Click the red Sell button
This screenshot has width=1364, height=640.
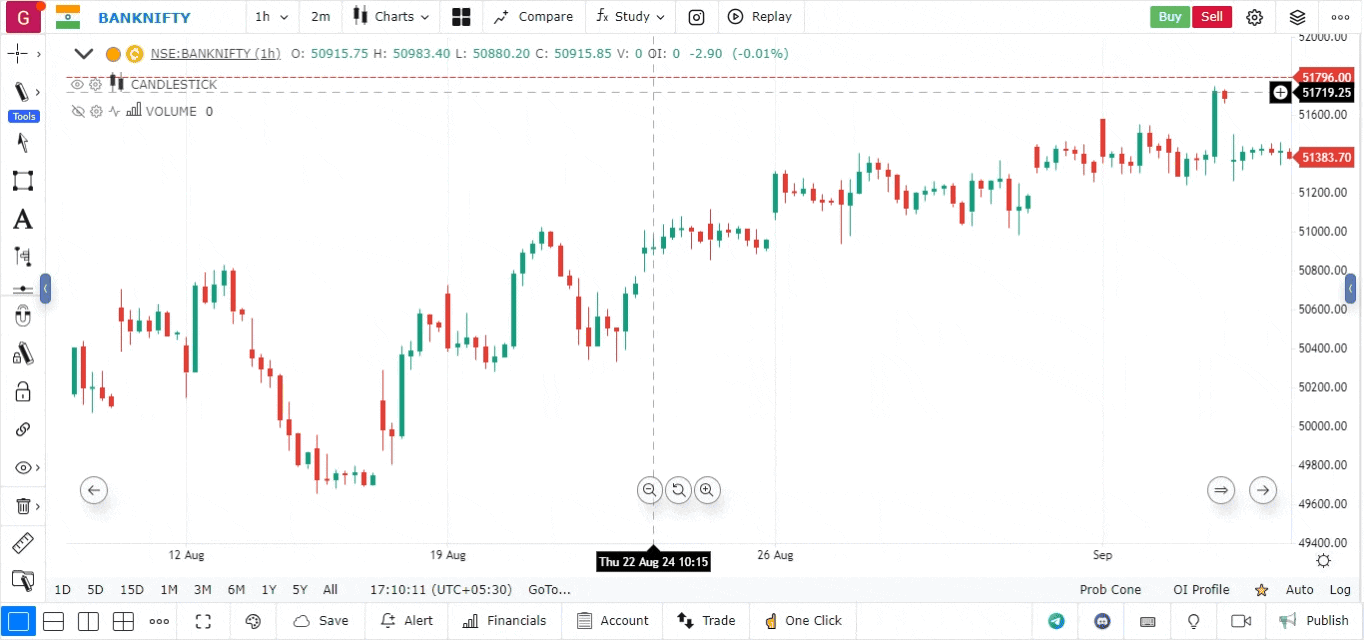pos(1211,17)
